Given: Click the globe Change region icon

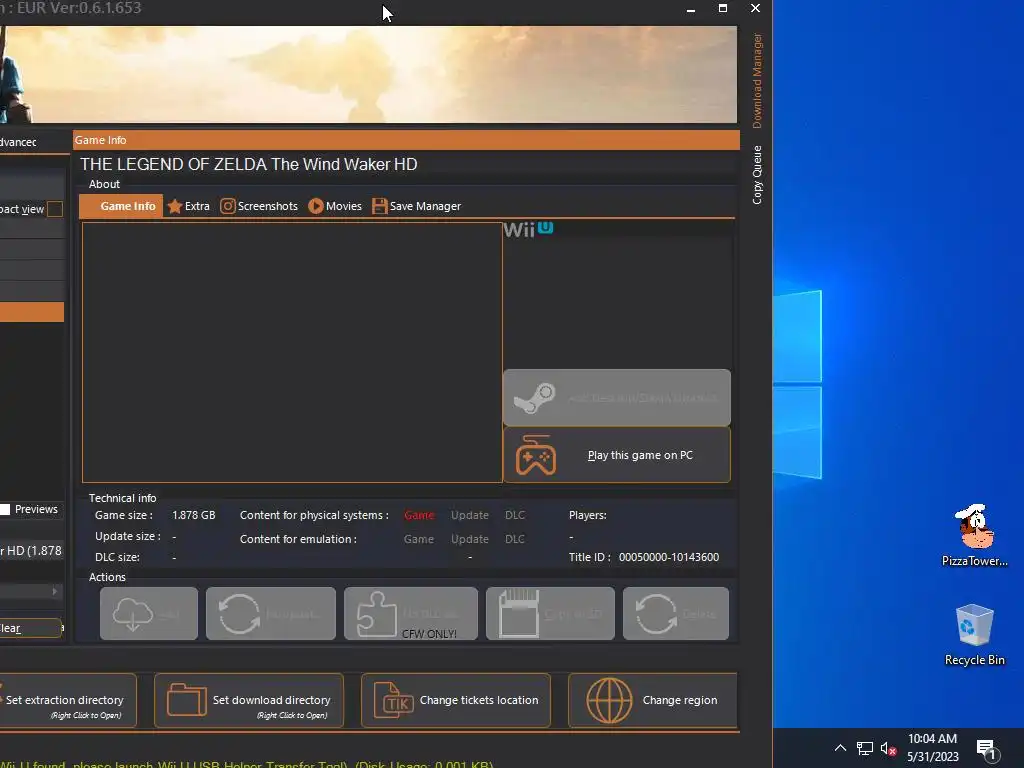Looking at the screenshot, I should [x=609, y=701].
